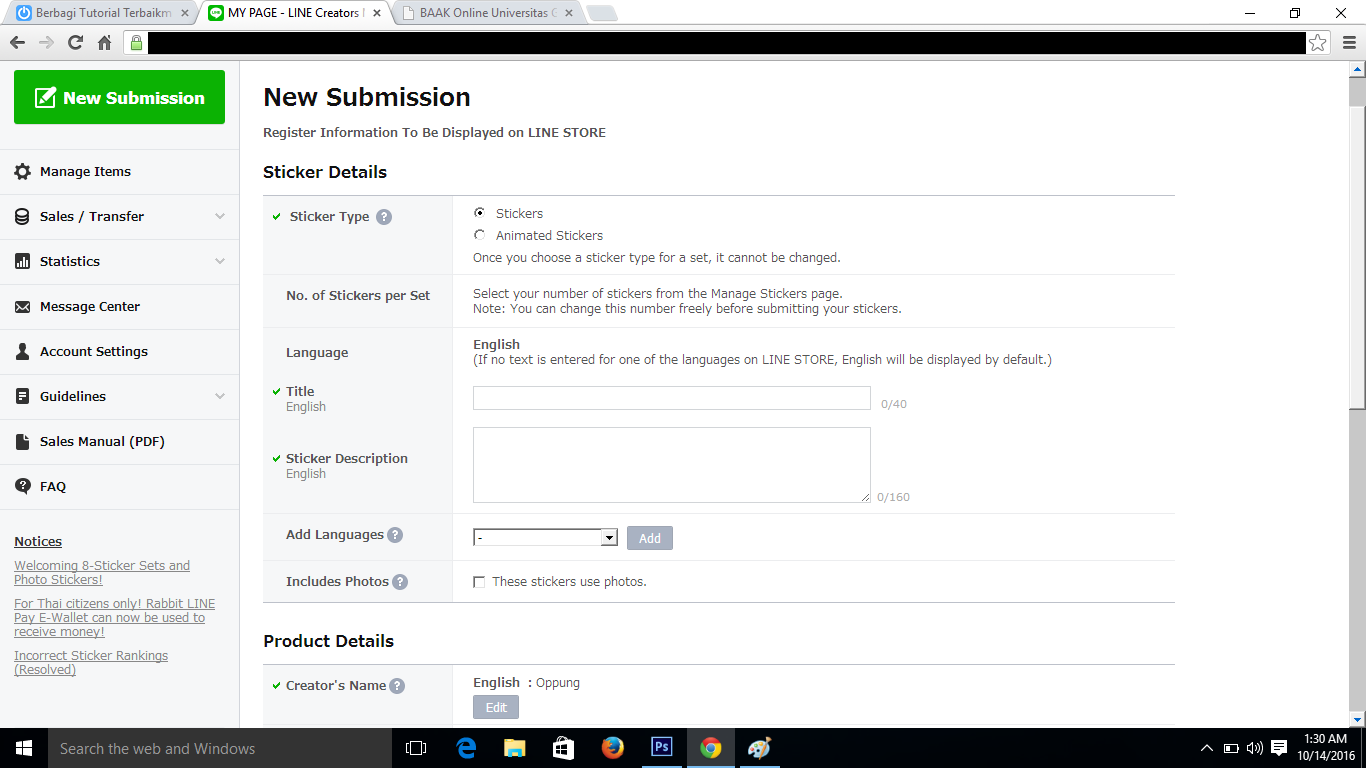This screenshot has width=1366, height=768.
Task: Click the browser Home icon
Action: (104, 42)
